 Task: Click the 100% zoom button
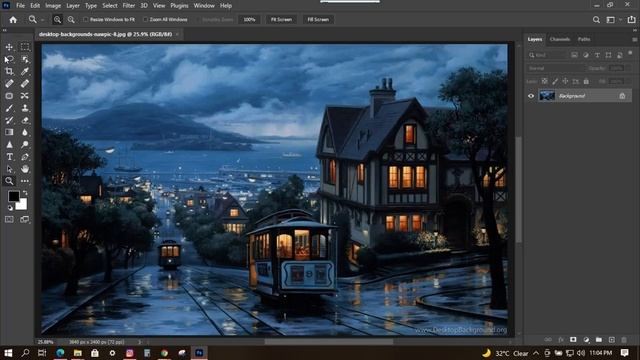(x=249, y=20)
